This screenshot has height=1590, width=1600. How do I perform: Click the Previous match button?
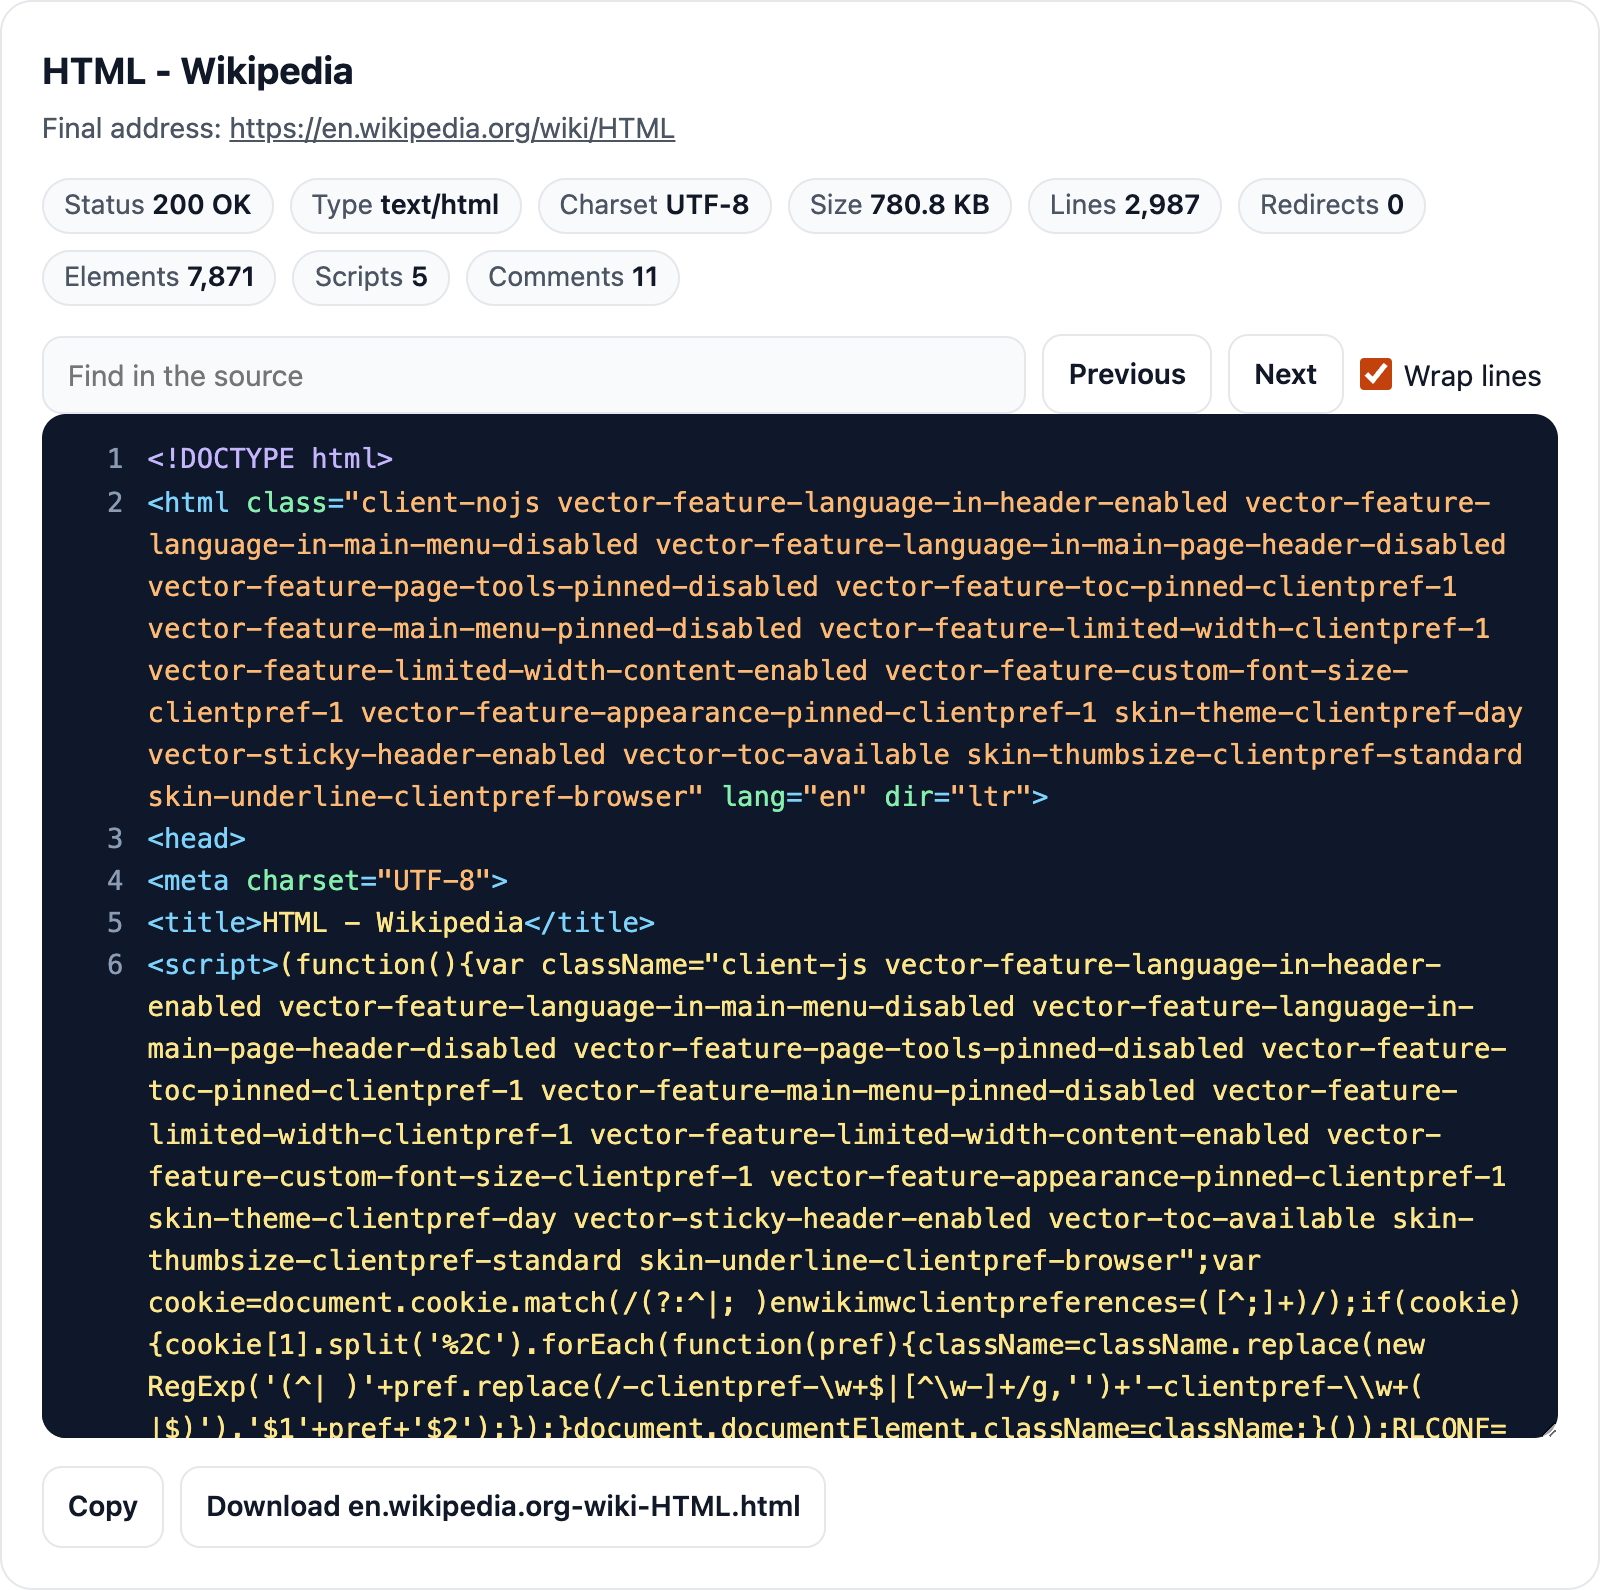click(x=1127, y=374)
